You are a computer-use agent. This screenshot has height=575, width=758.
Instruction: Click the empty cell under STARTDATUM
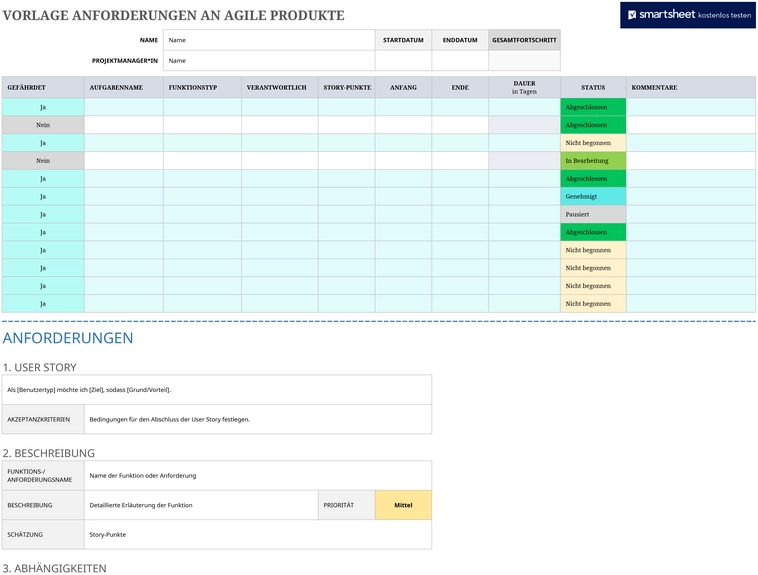pyautogui.click(x=403, y=61)
